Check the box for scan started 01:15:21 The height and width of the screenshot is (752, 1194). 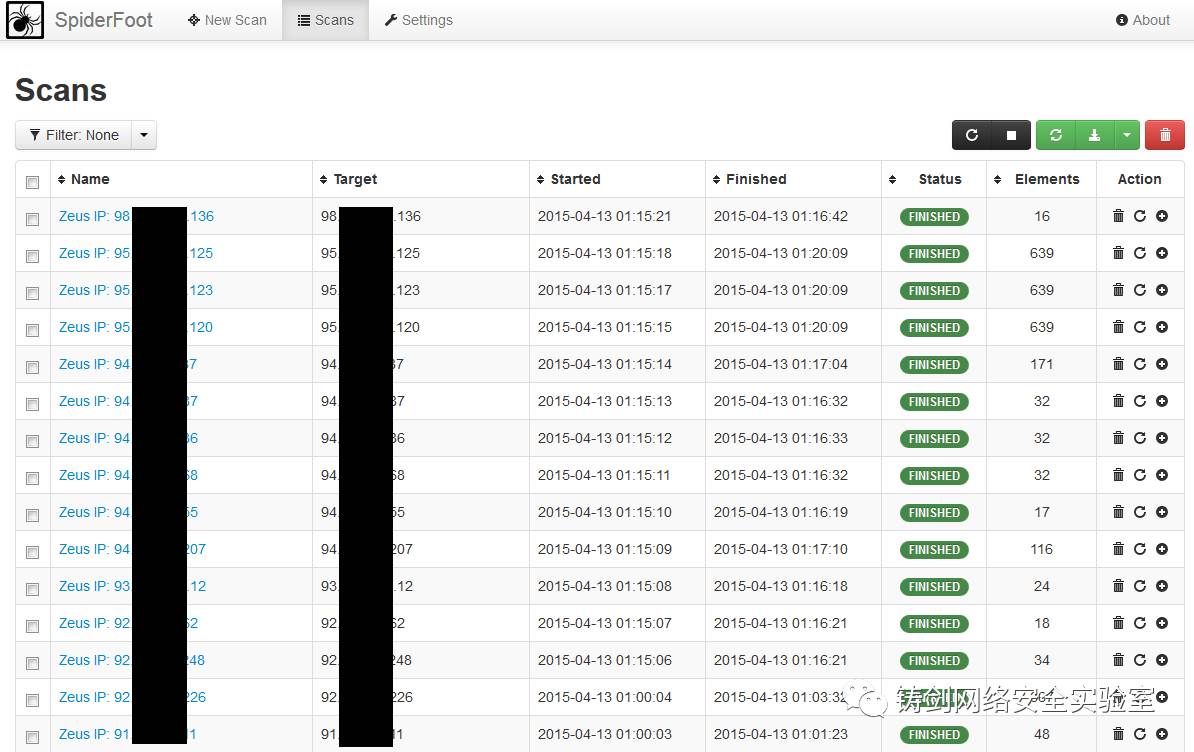tap(32, 219)
